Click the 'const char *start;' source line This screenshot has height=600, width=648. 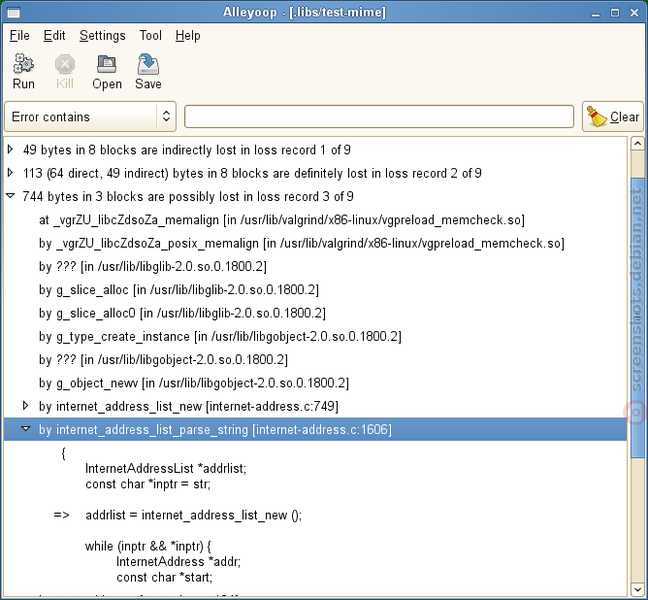pyautogui.click(x=164, y=577)
